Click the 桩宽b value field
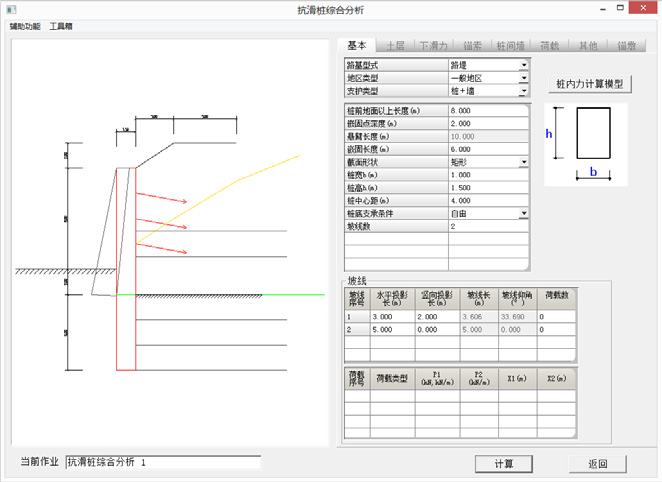This screenshot has width=662, height=482. (487, 175)
